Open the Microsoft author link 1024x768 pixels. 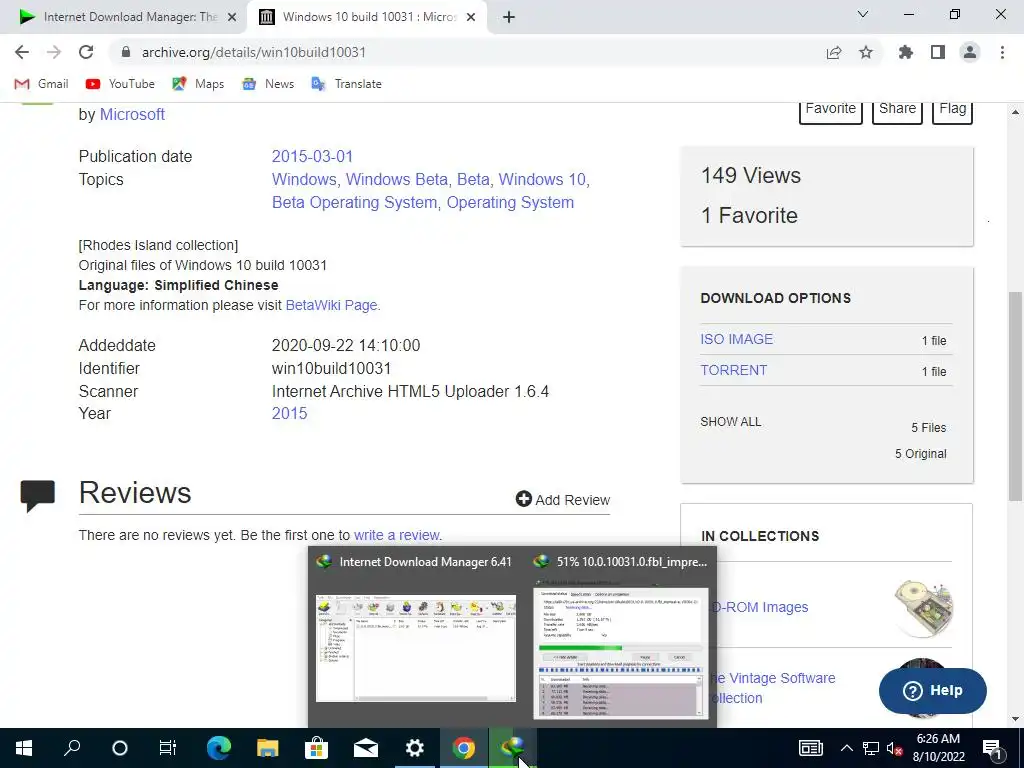point(132,114)
